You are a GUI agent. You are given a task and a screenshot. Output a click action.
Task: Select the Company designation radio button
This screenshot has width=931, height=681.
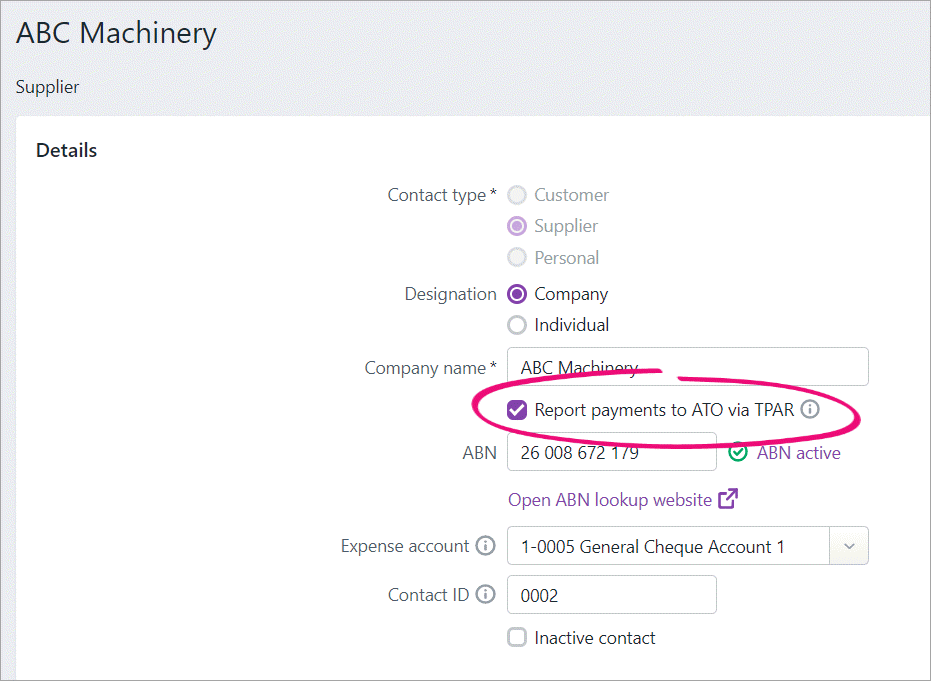517,294
